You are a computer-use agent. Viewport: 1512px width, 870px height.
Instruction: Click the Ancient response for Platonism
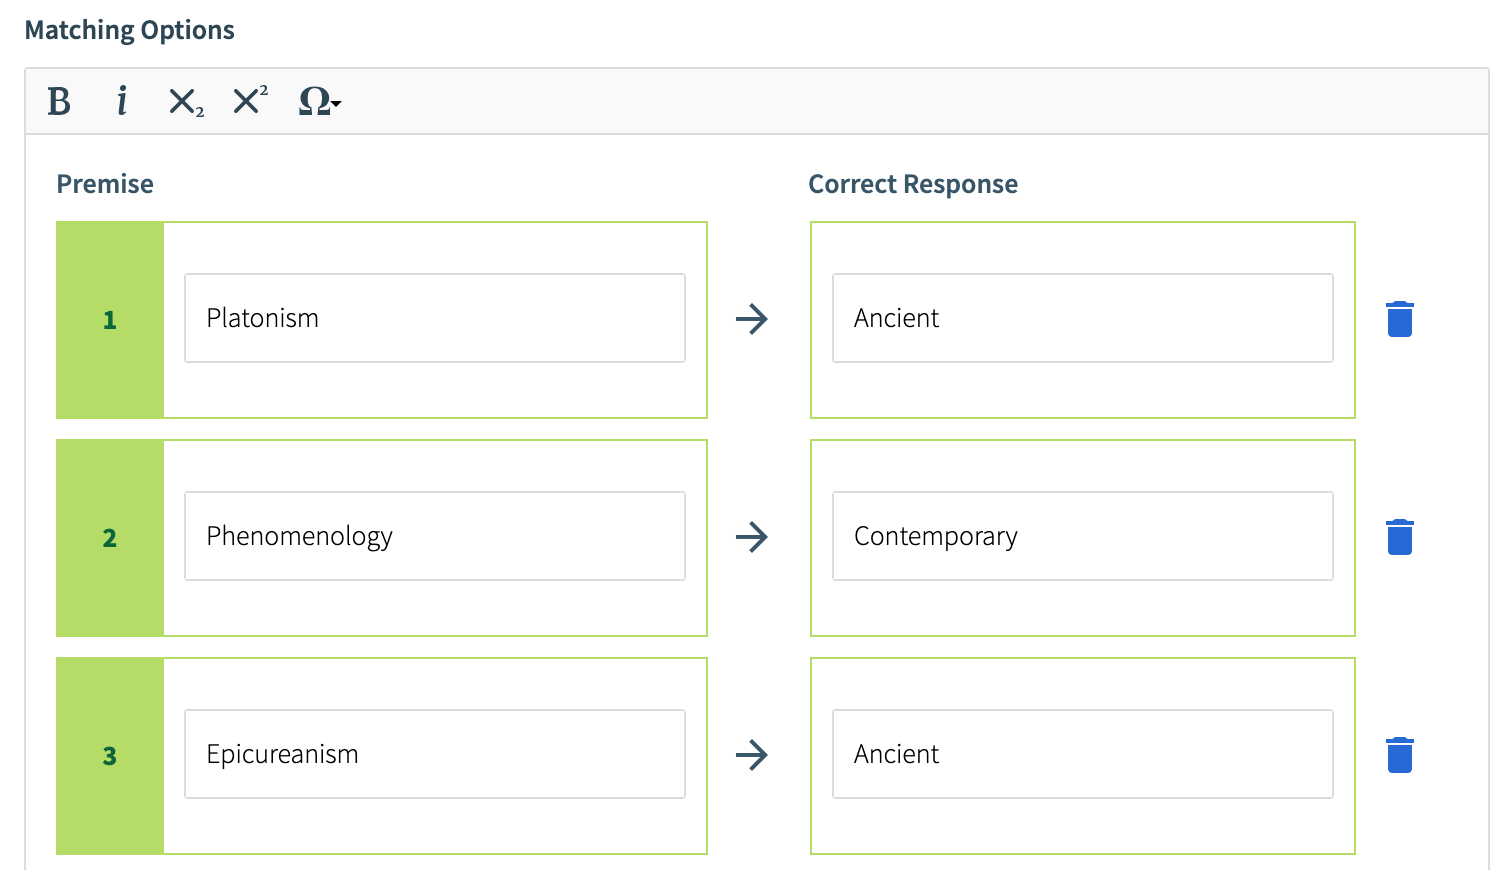pyautogui.click(x=1082, y=318)
